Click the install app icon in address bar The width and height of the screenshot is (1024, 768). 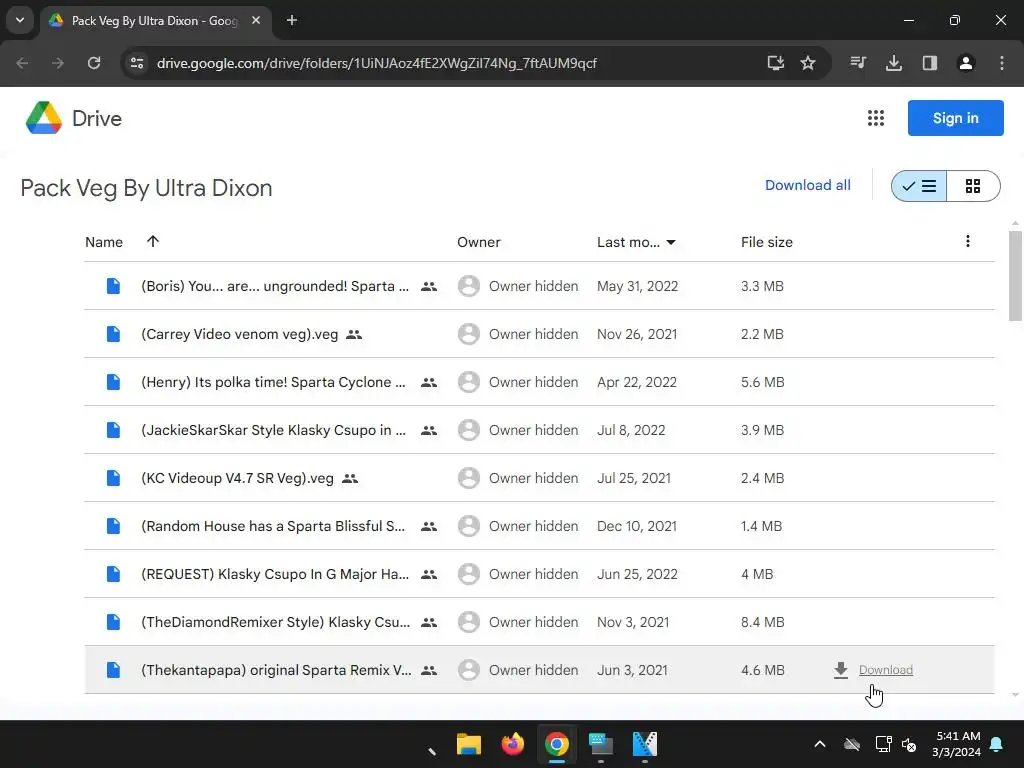tap(776, 63)
